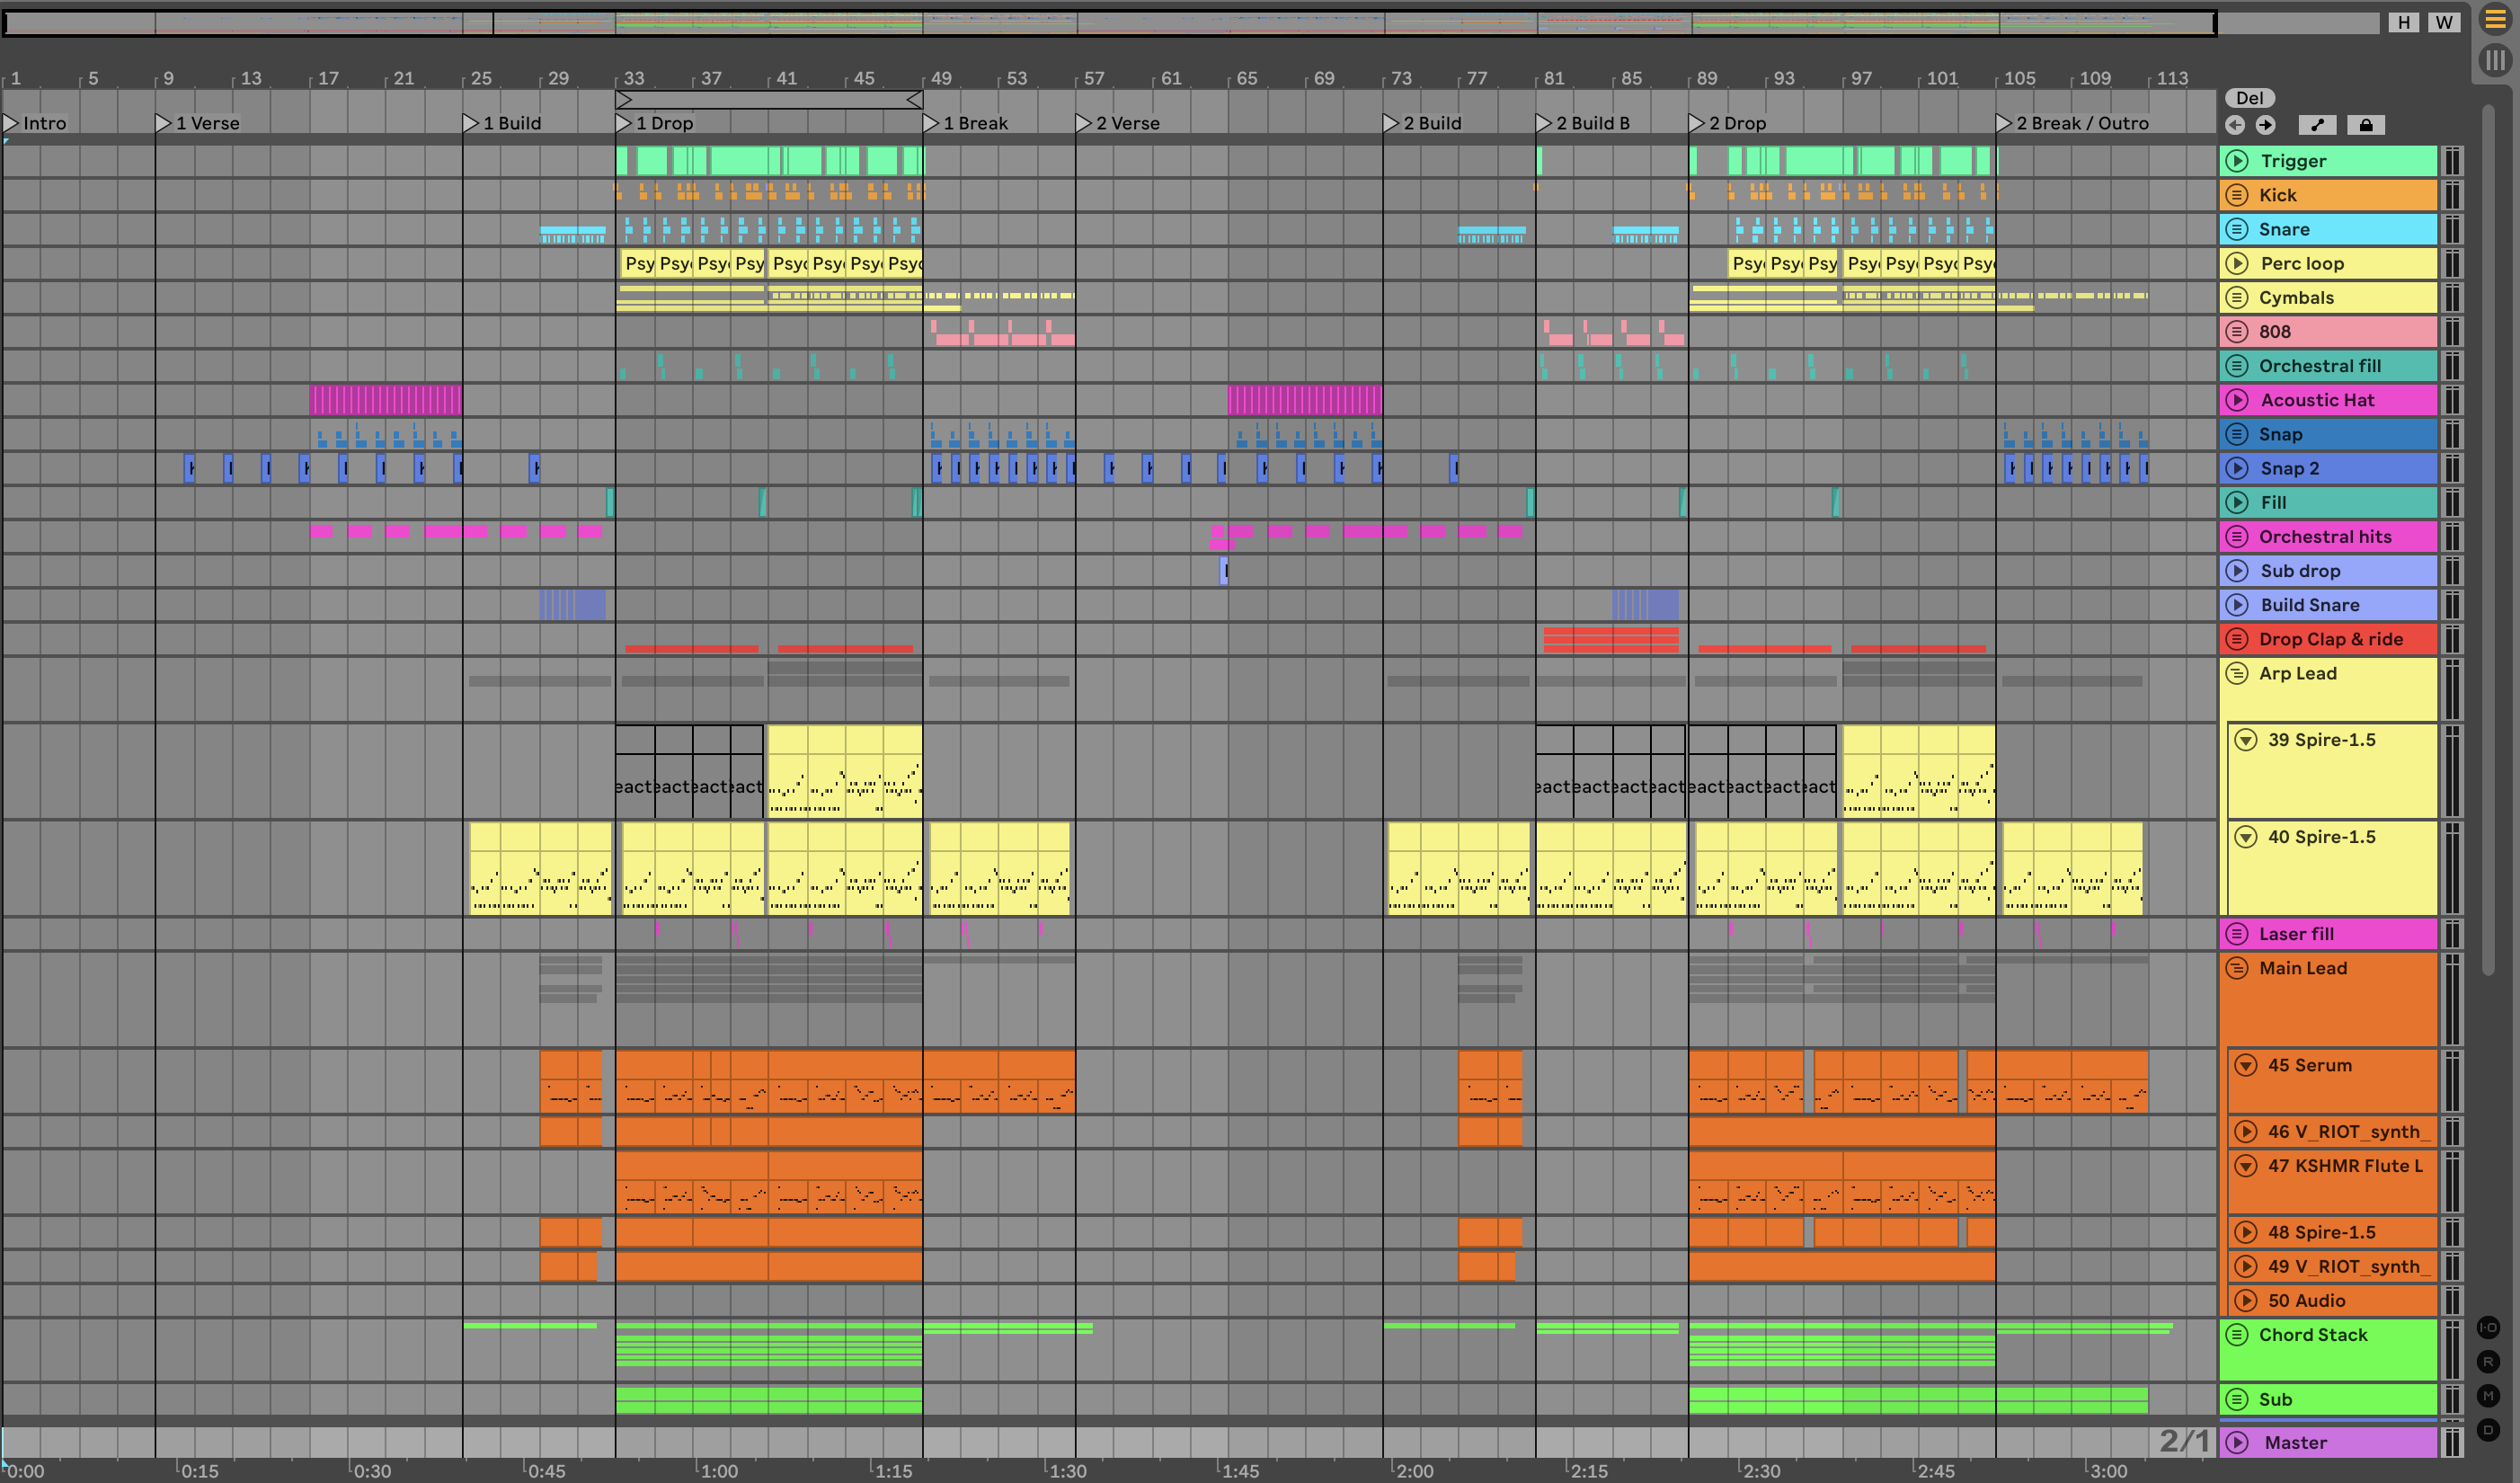Select the 1 Drop locator marker
Screen dimensions: 2520x1483
click(624, 123)
